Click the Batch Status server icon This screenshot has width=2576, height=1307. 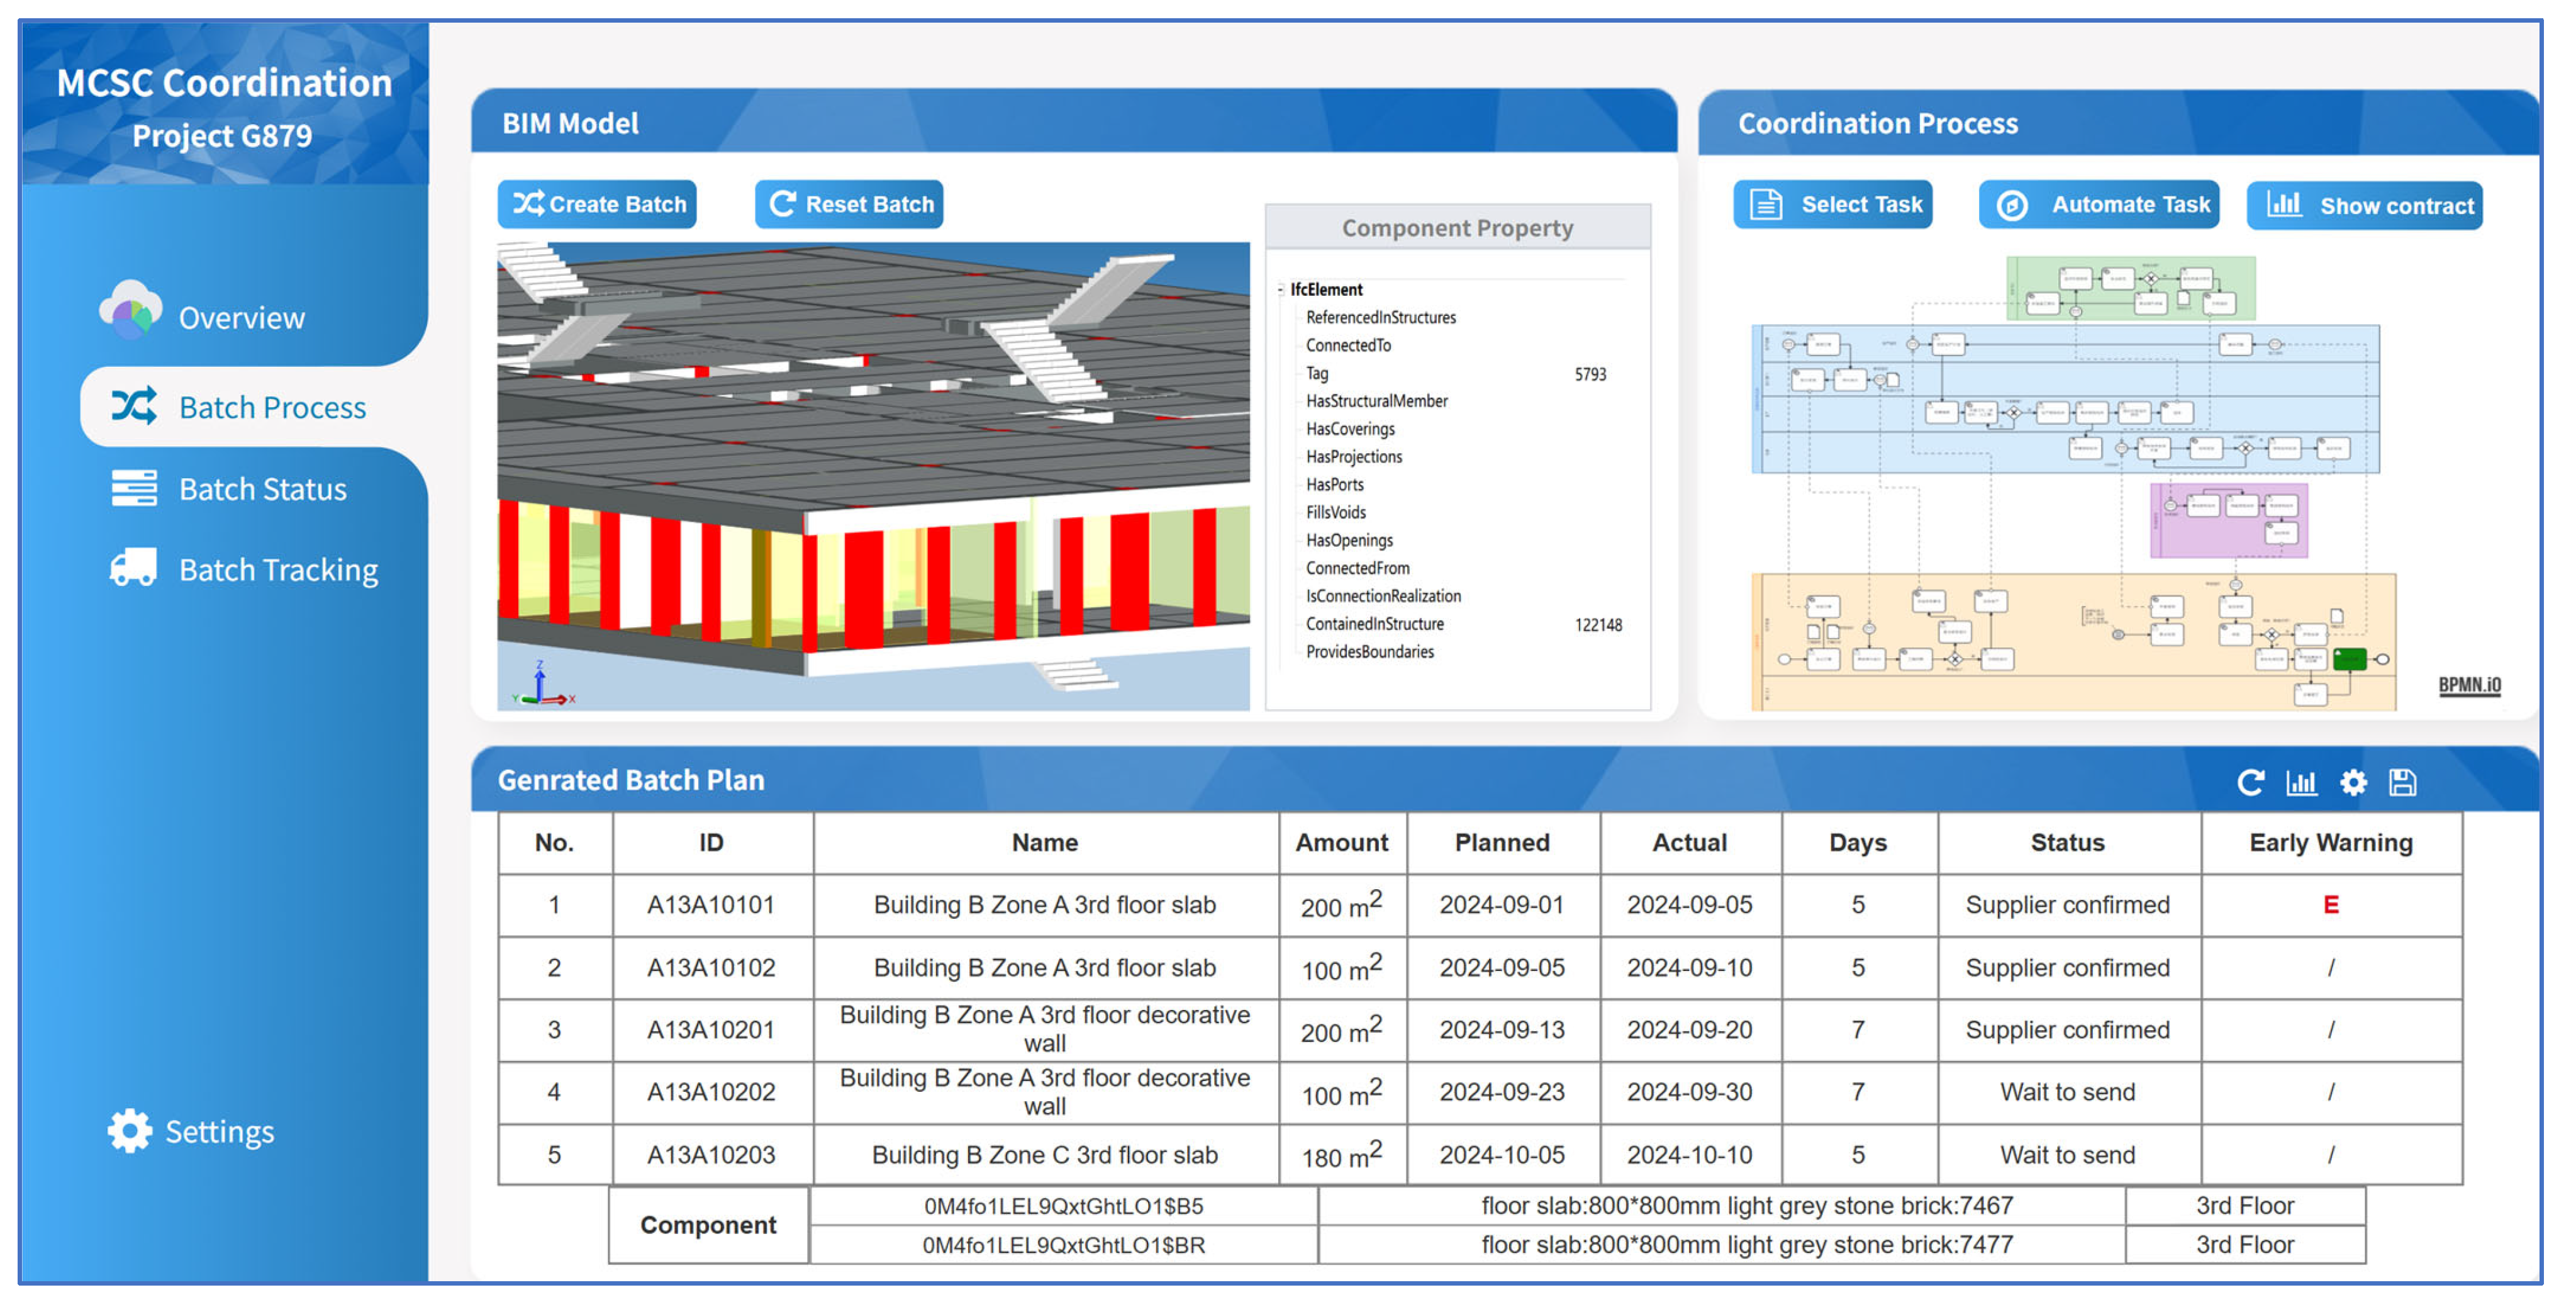pyautogui.click(x=134, y=488)
